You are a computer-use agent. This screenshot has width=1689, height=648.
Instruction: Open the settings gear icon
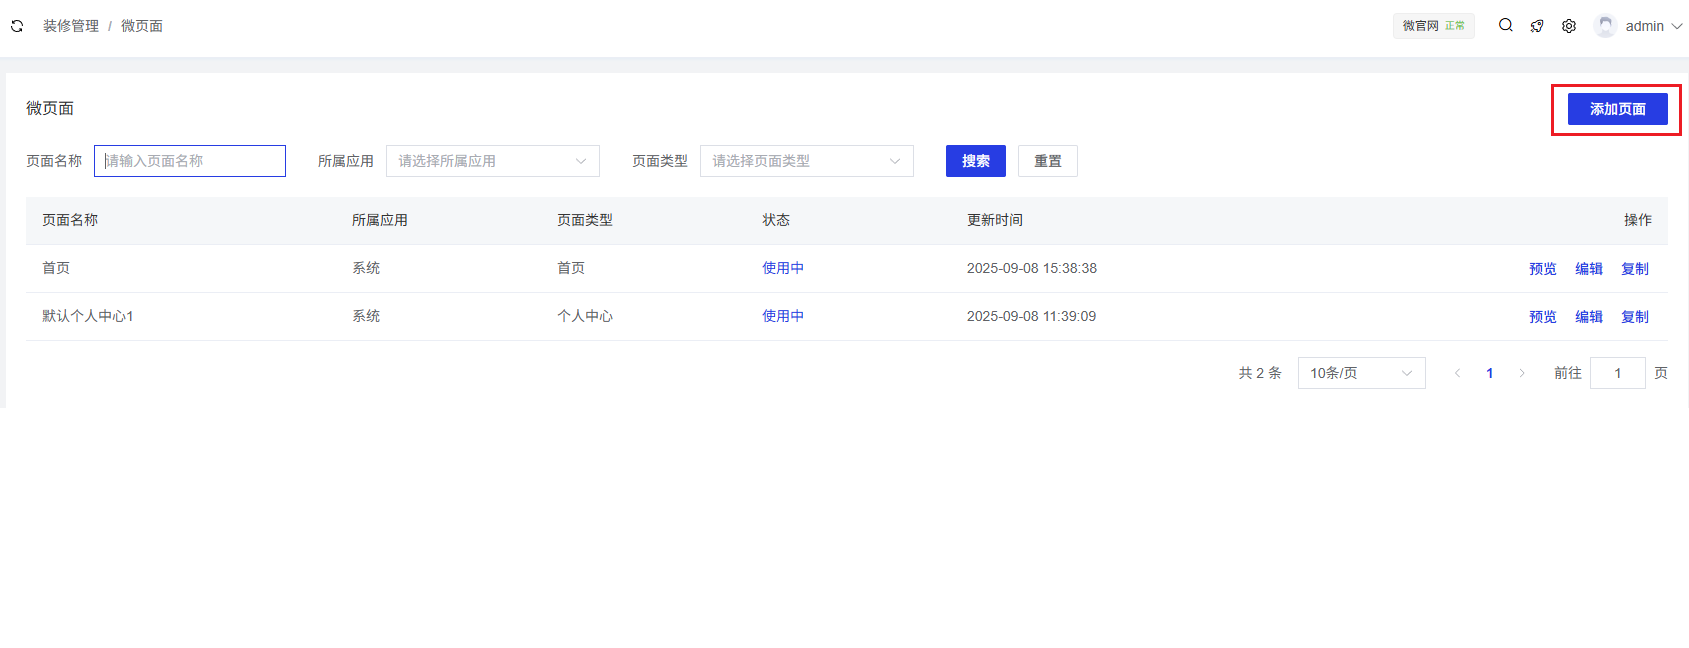click(1569, 26)
